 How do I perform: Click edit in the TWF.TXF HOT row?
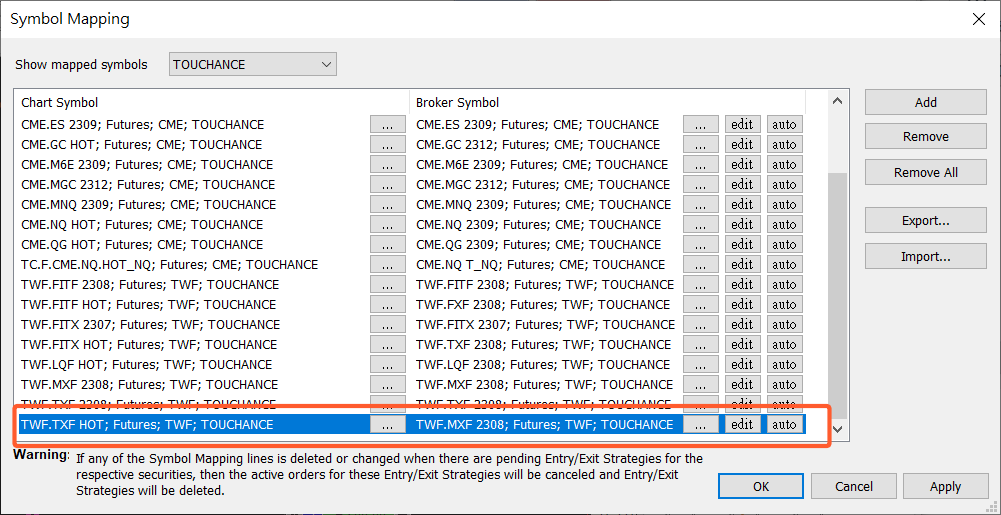pos(742,425)
